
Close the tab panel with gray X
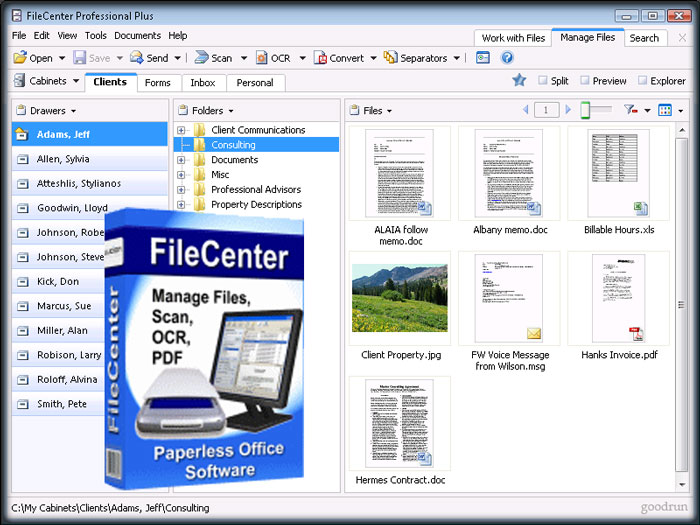pyautogui.click(x=682, y=38)
